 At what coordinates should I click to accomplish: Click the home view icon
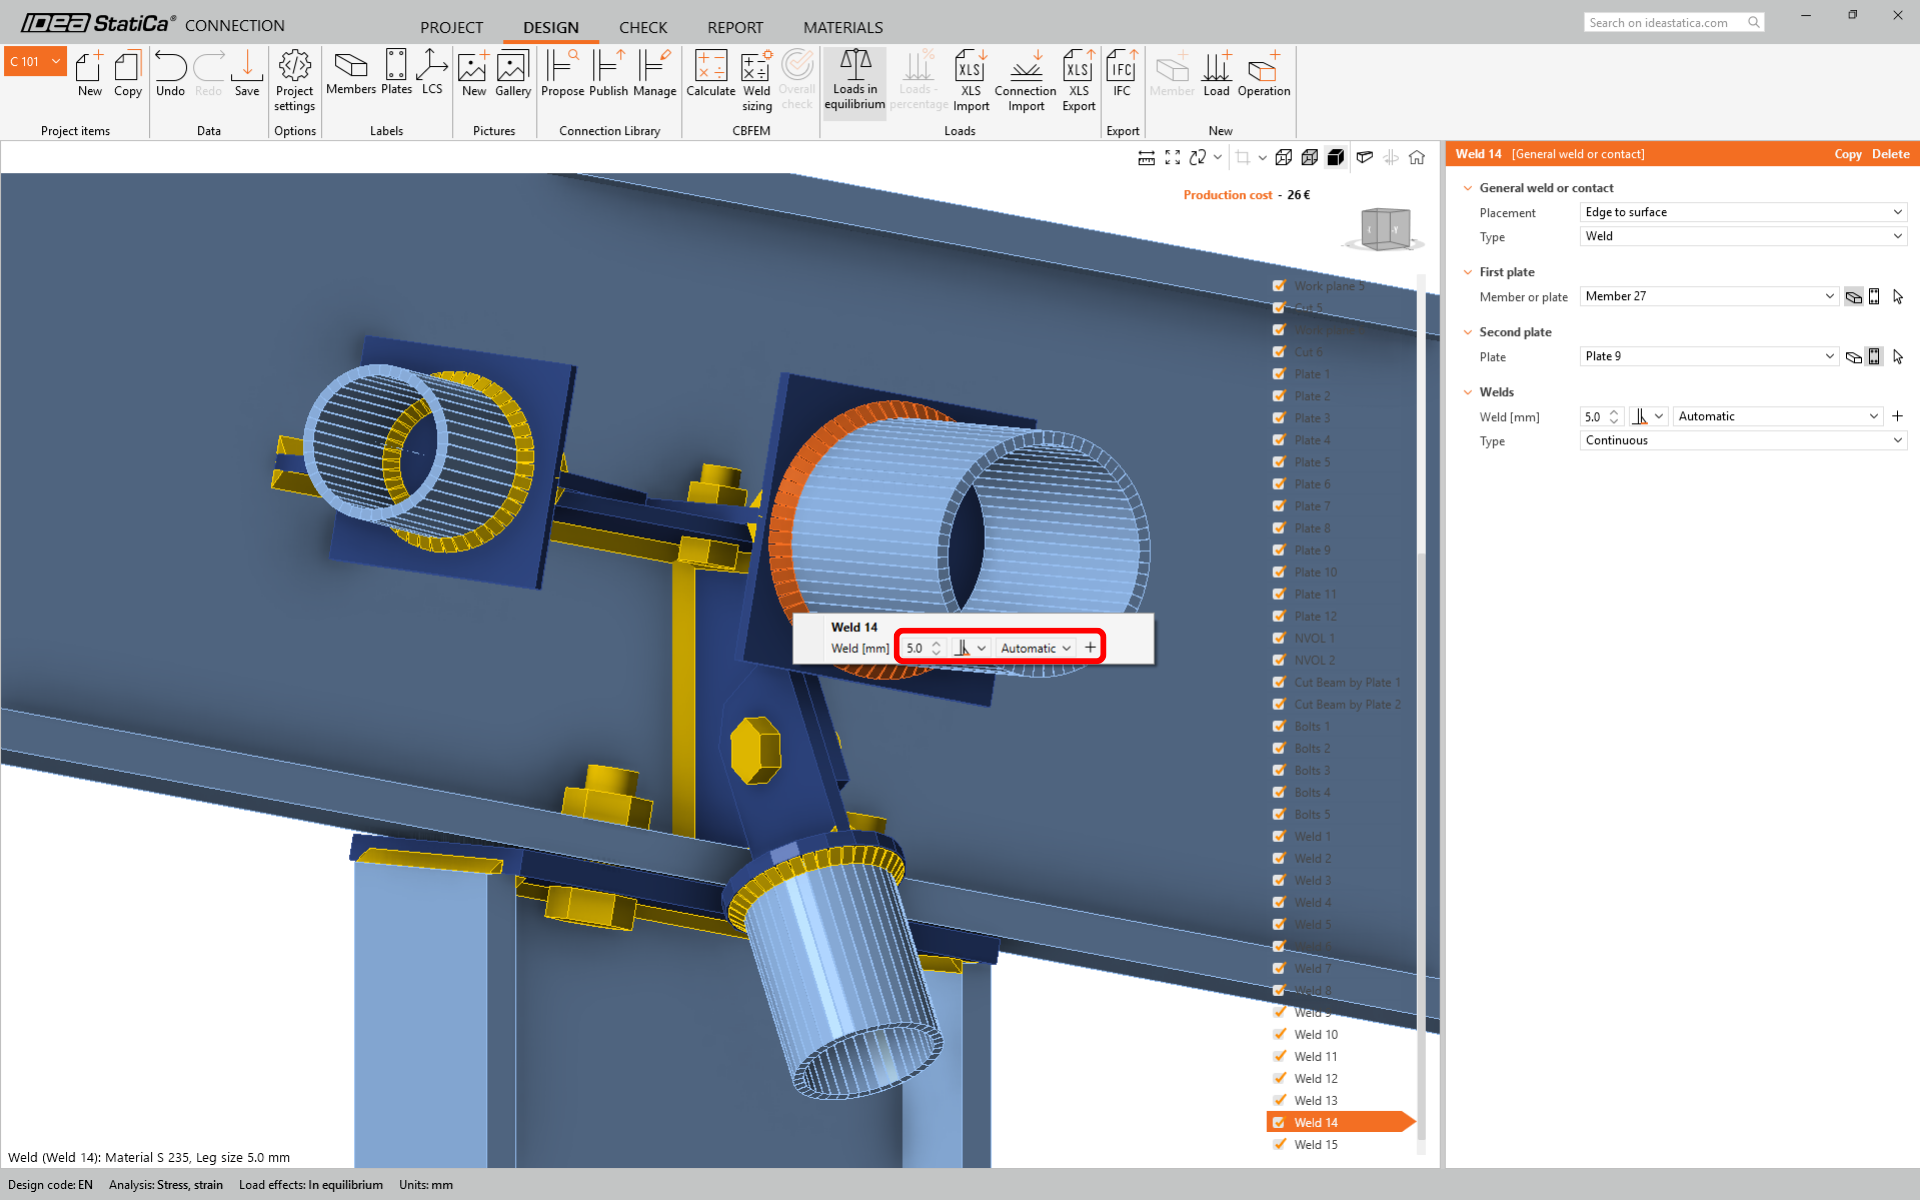(1417, 157)
